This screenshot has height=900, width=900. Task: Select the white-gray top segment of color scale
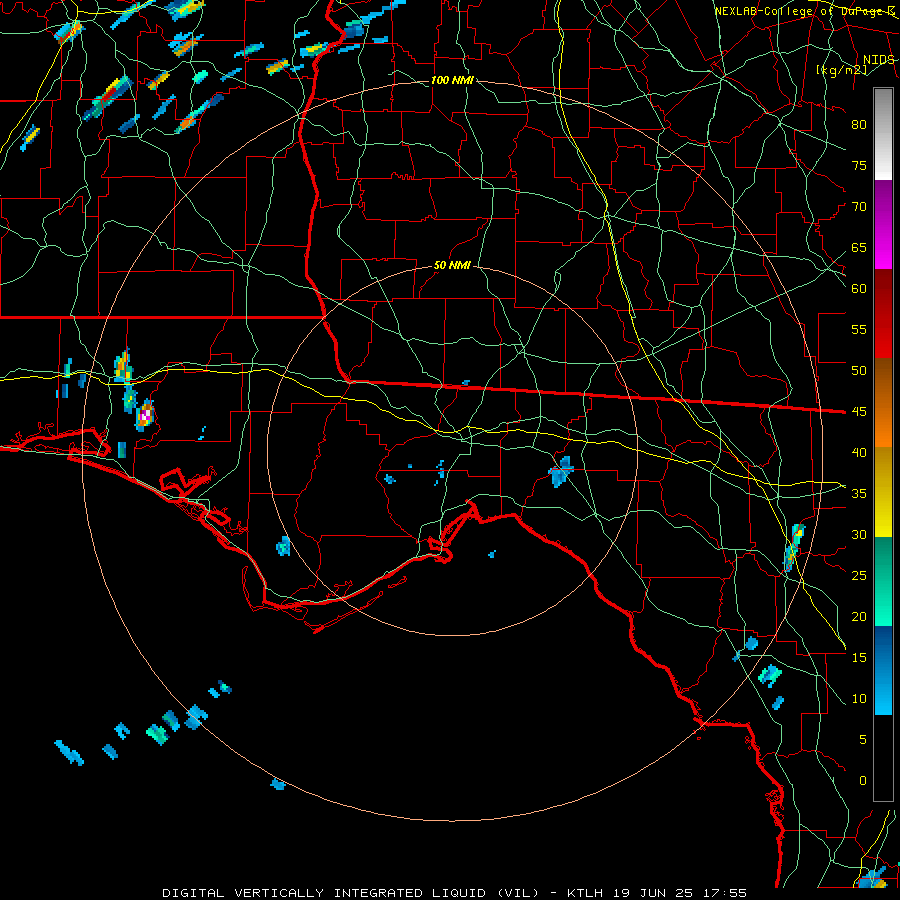click(x=883, y=134)
